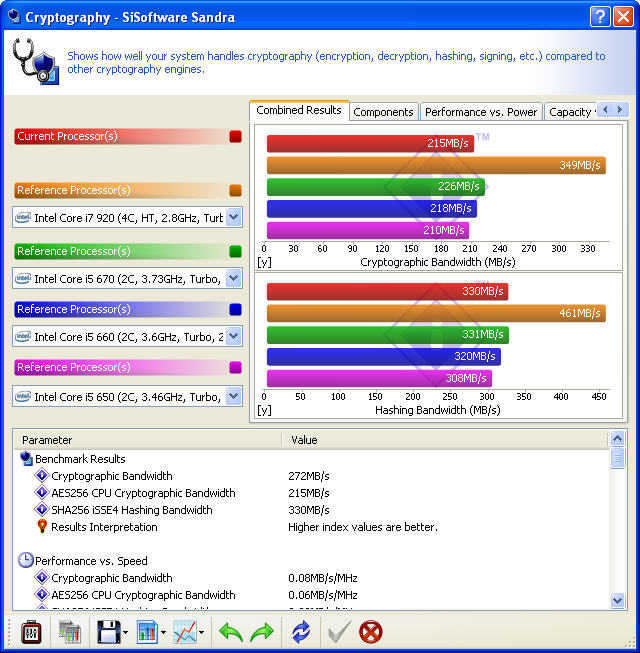640x653 pixels.
Task: Click the line graph icon
Action: (185, 632)
